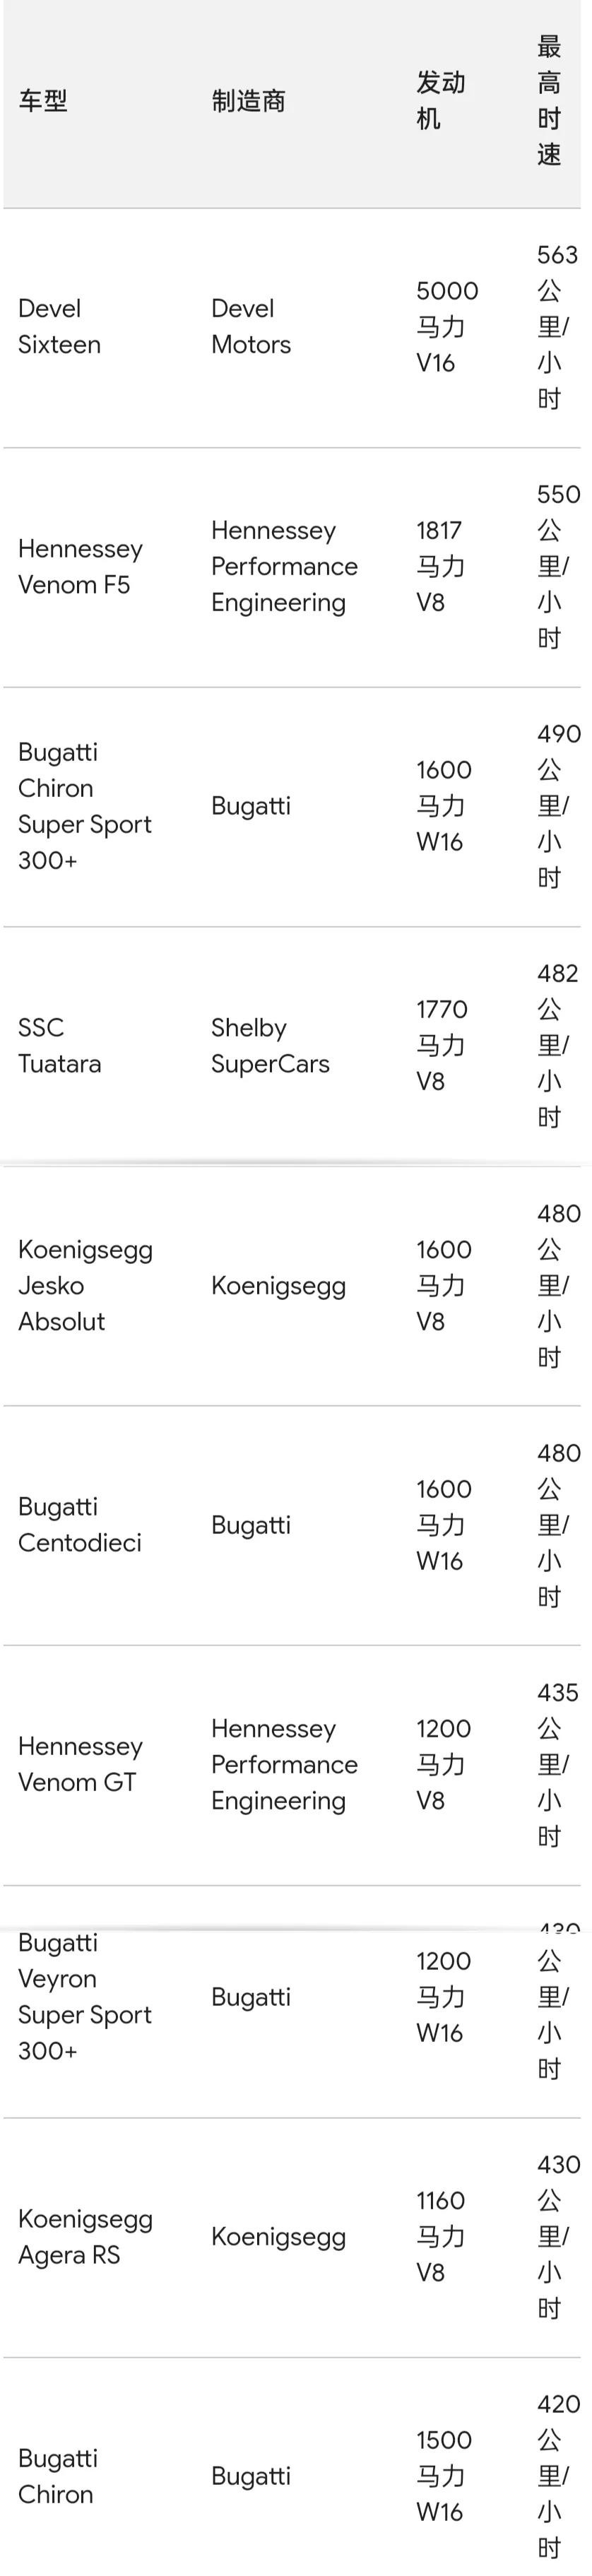Click the 5000 马力 V16 engine cell

click(x=446, y=327)
